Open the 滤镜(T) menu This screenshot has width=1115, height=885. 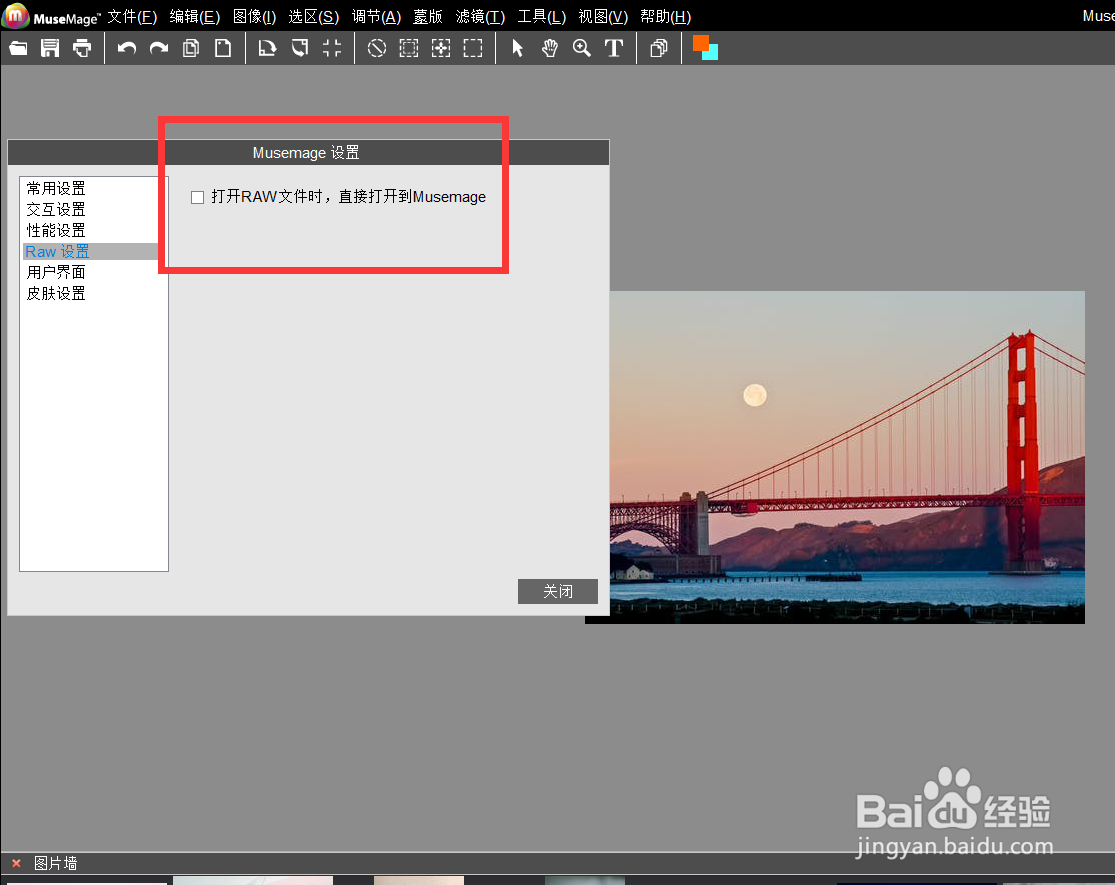point(481,16)
